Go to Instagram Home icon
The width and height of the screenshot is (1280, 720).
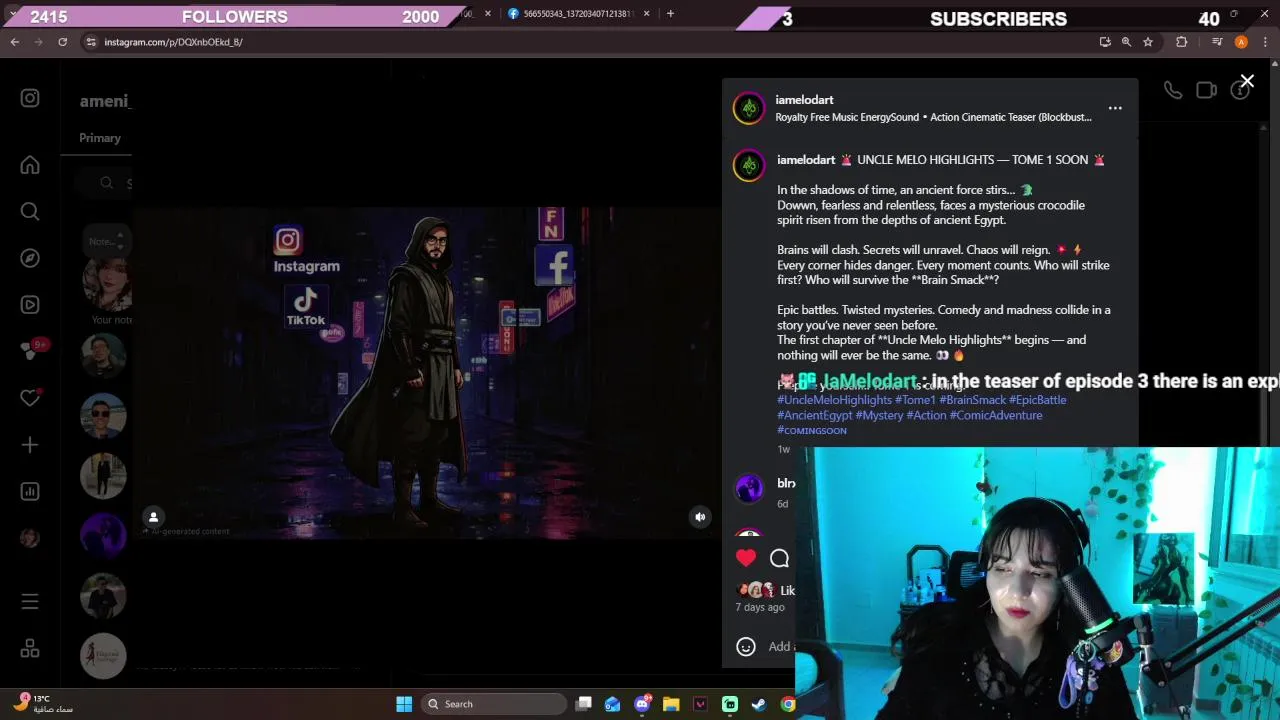(30, 165)
